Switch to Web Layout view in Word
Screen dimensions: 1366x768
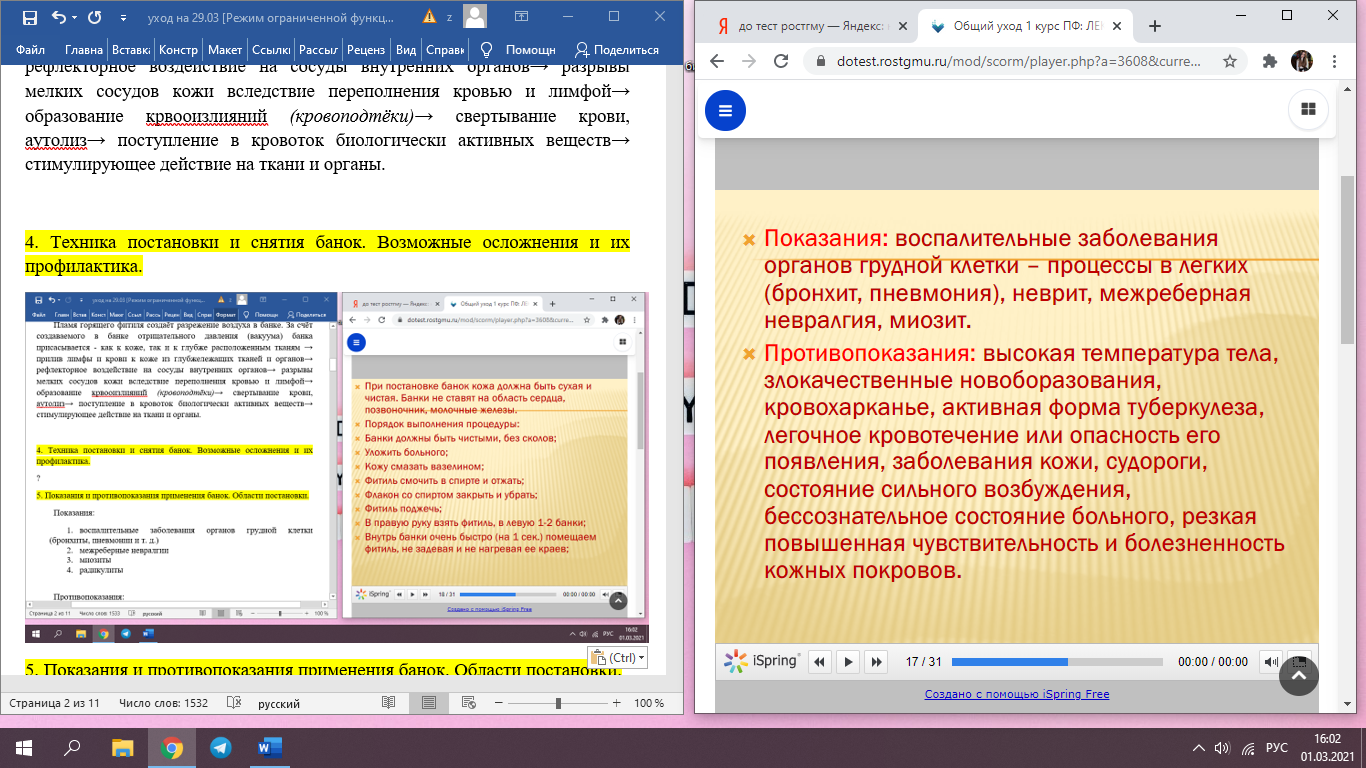pyautogui.click(x=470, y=703)
